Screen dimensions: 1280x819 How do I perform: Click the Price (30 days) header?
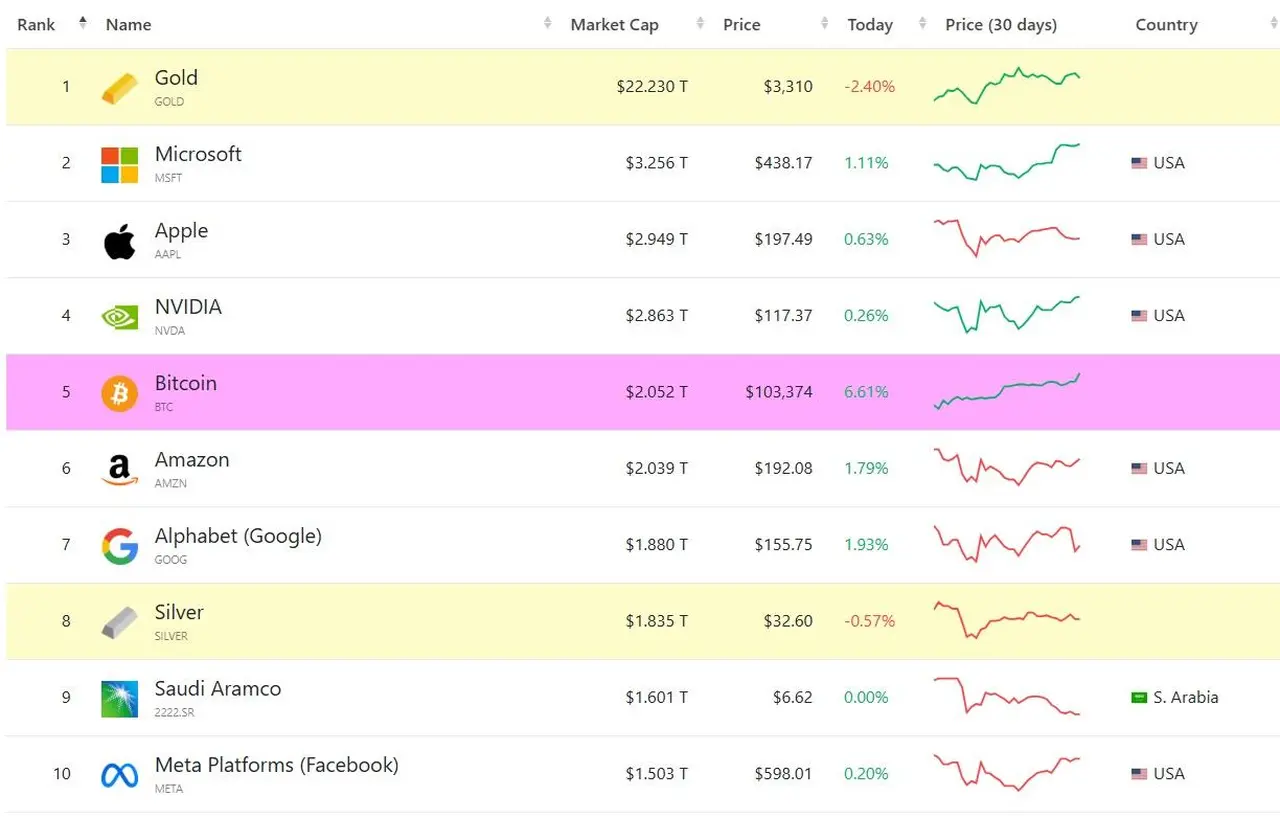(1001, 25)
